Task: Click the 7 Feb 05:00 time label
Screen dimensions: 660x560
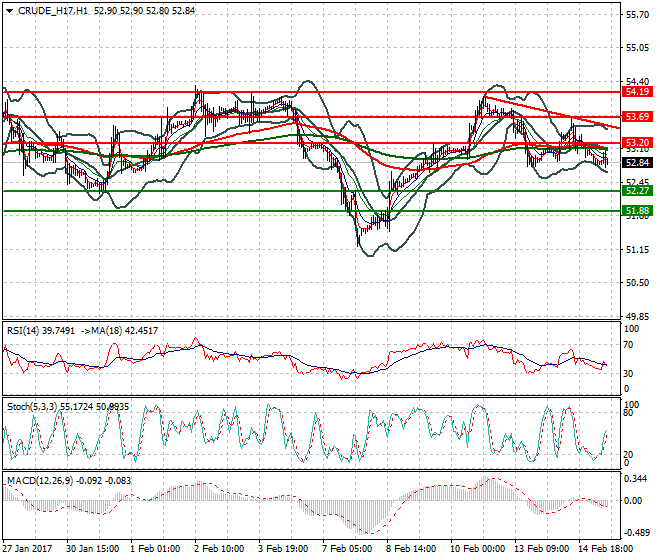Action: tap(347, 549)
